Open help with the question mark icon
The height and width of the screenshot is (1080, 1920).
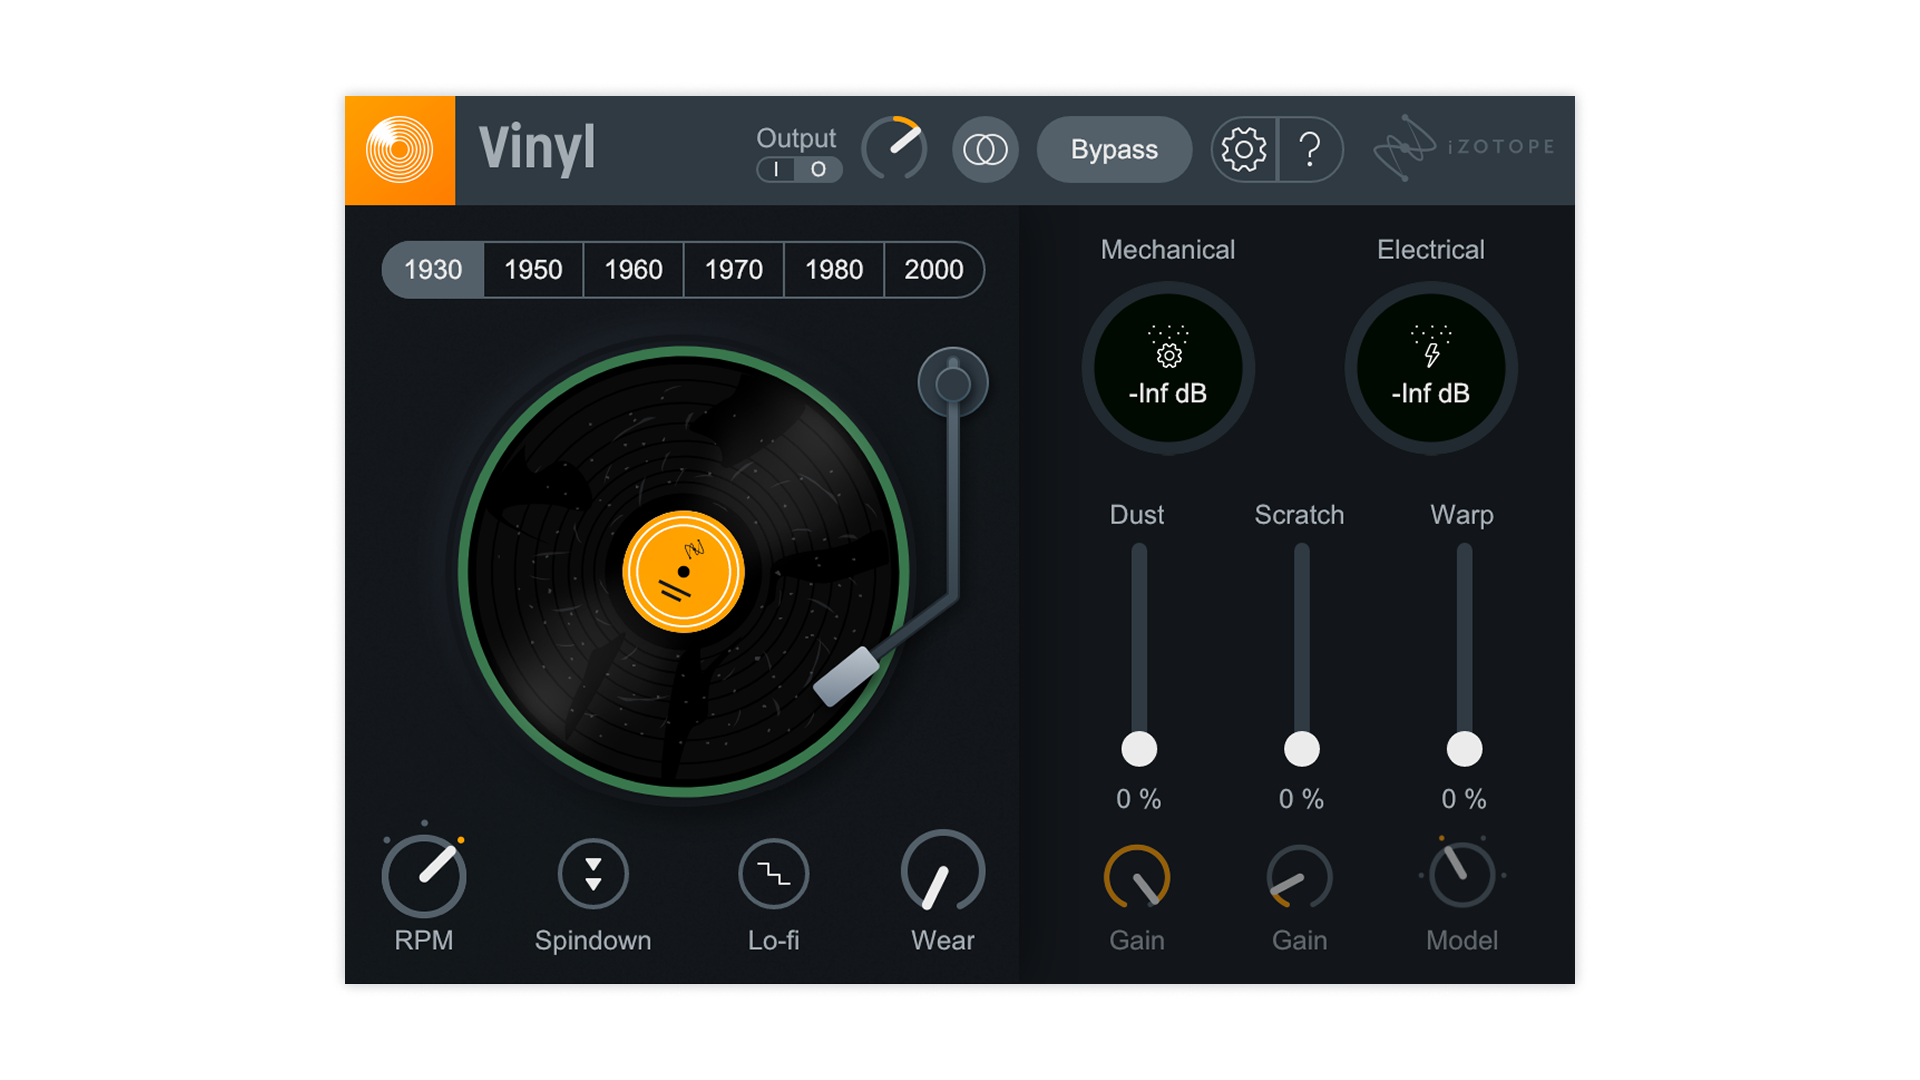(1310, 150)
